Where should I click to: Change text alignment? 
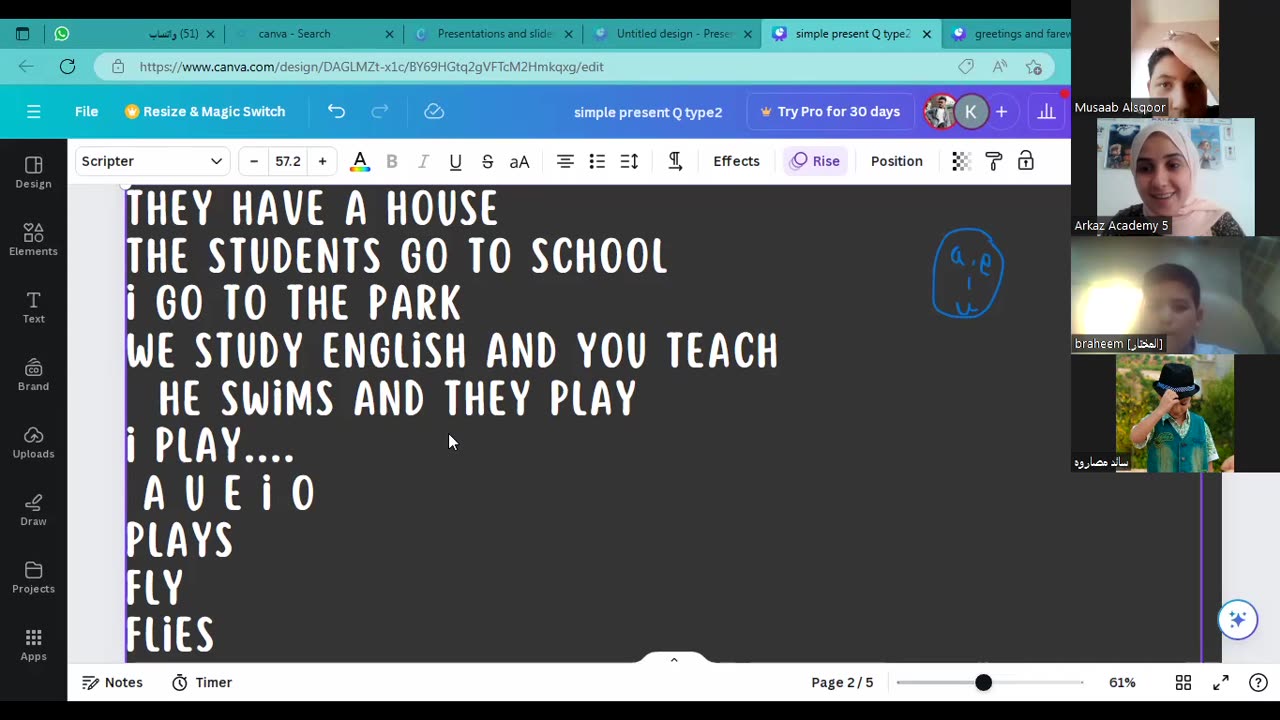click(565, 161)
